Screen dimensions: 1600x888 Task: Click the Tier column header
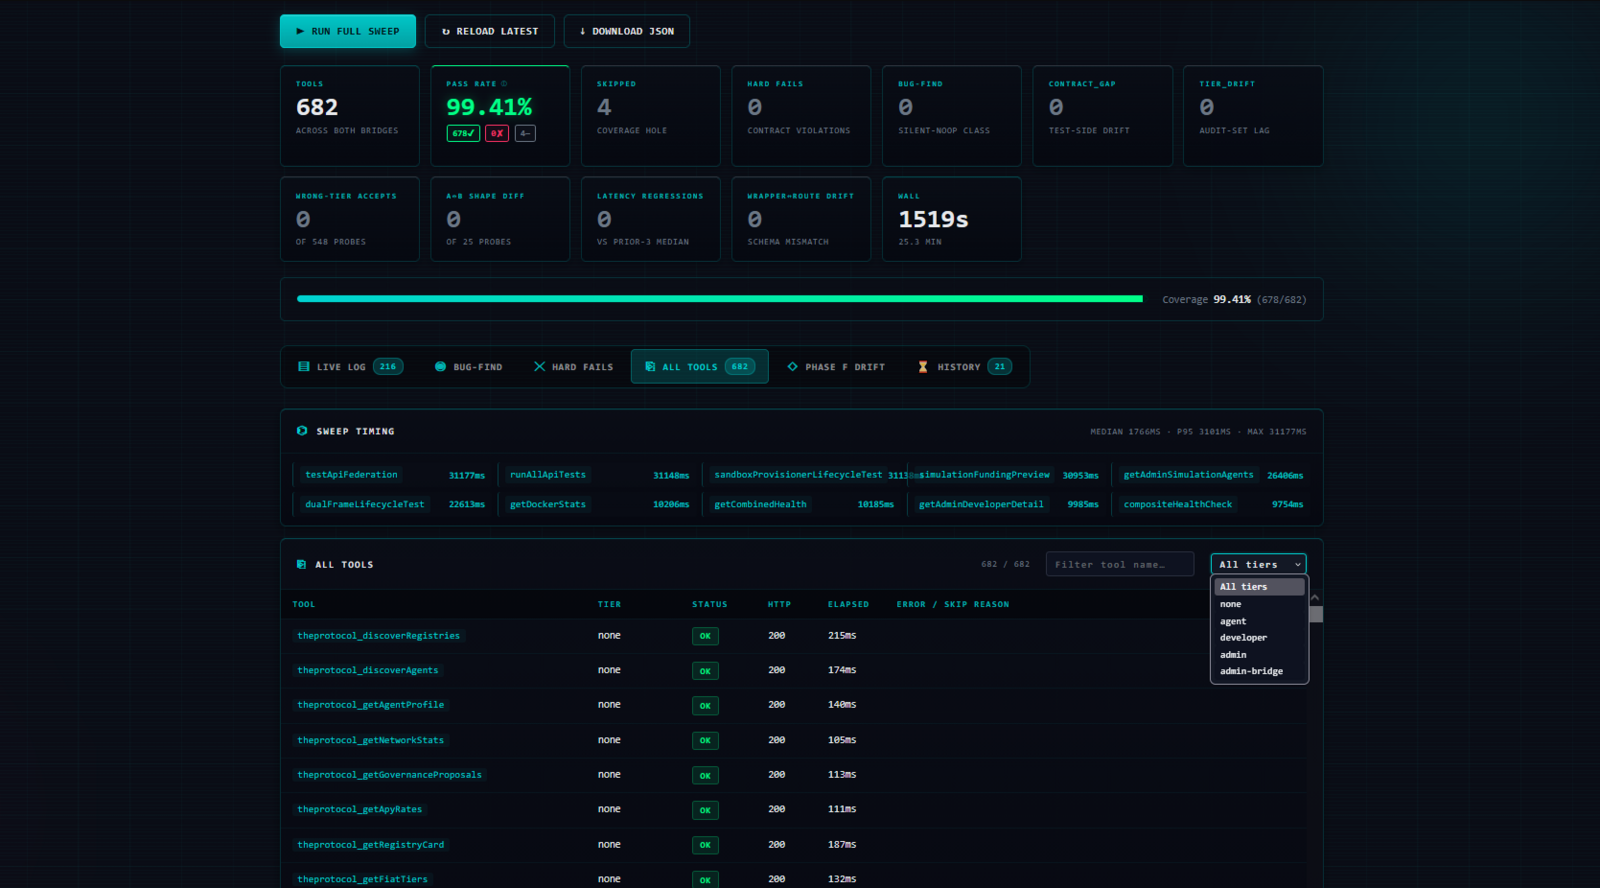[609, 604]
